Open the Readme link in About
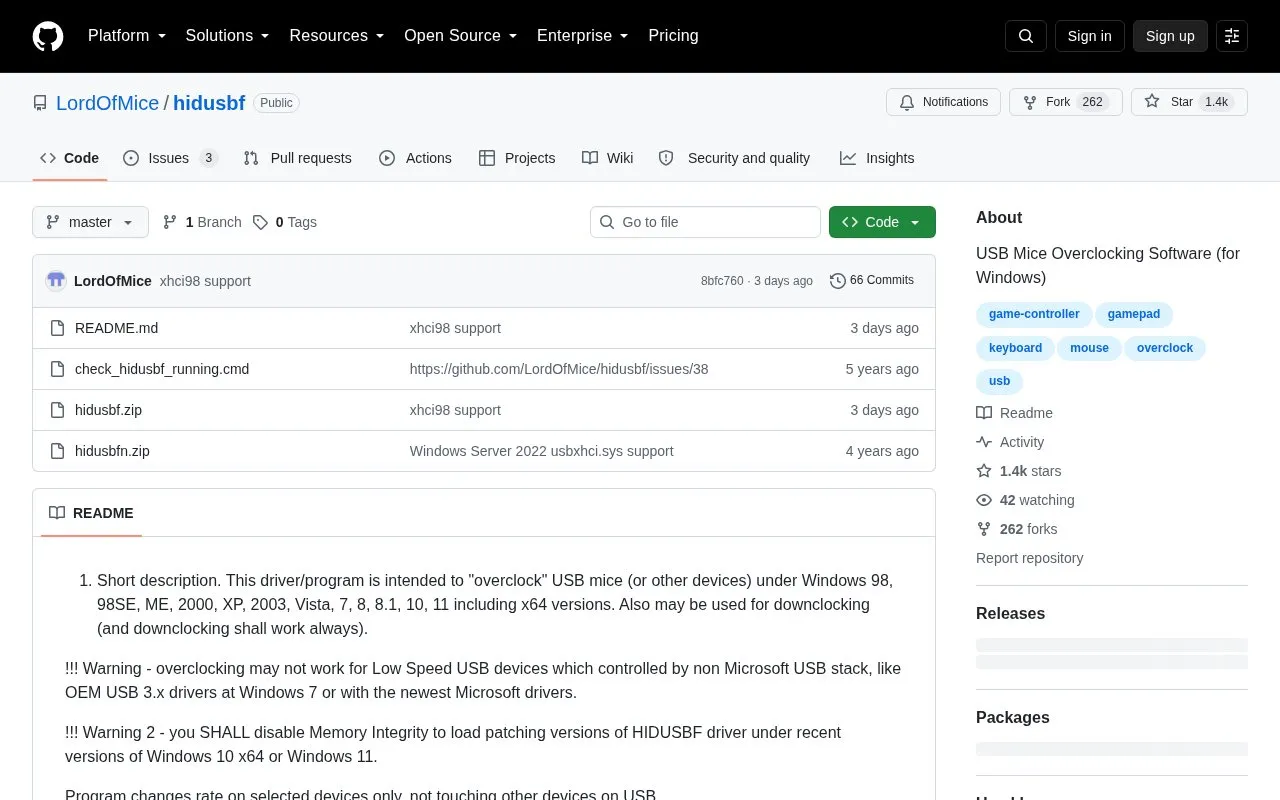Screen dimensions: 1280x800 [x=1014, y=413]
